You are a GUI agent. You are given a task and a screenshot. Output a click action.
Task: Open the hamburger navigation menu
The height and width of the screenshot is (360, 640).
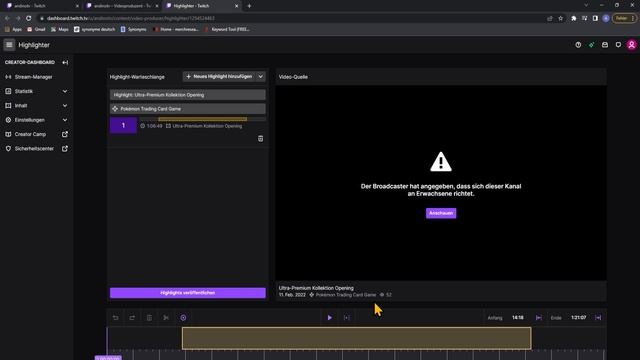click(9, 45)
